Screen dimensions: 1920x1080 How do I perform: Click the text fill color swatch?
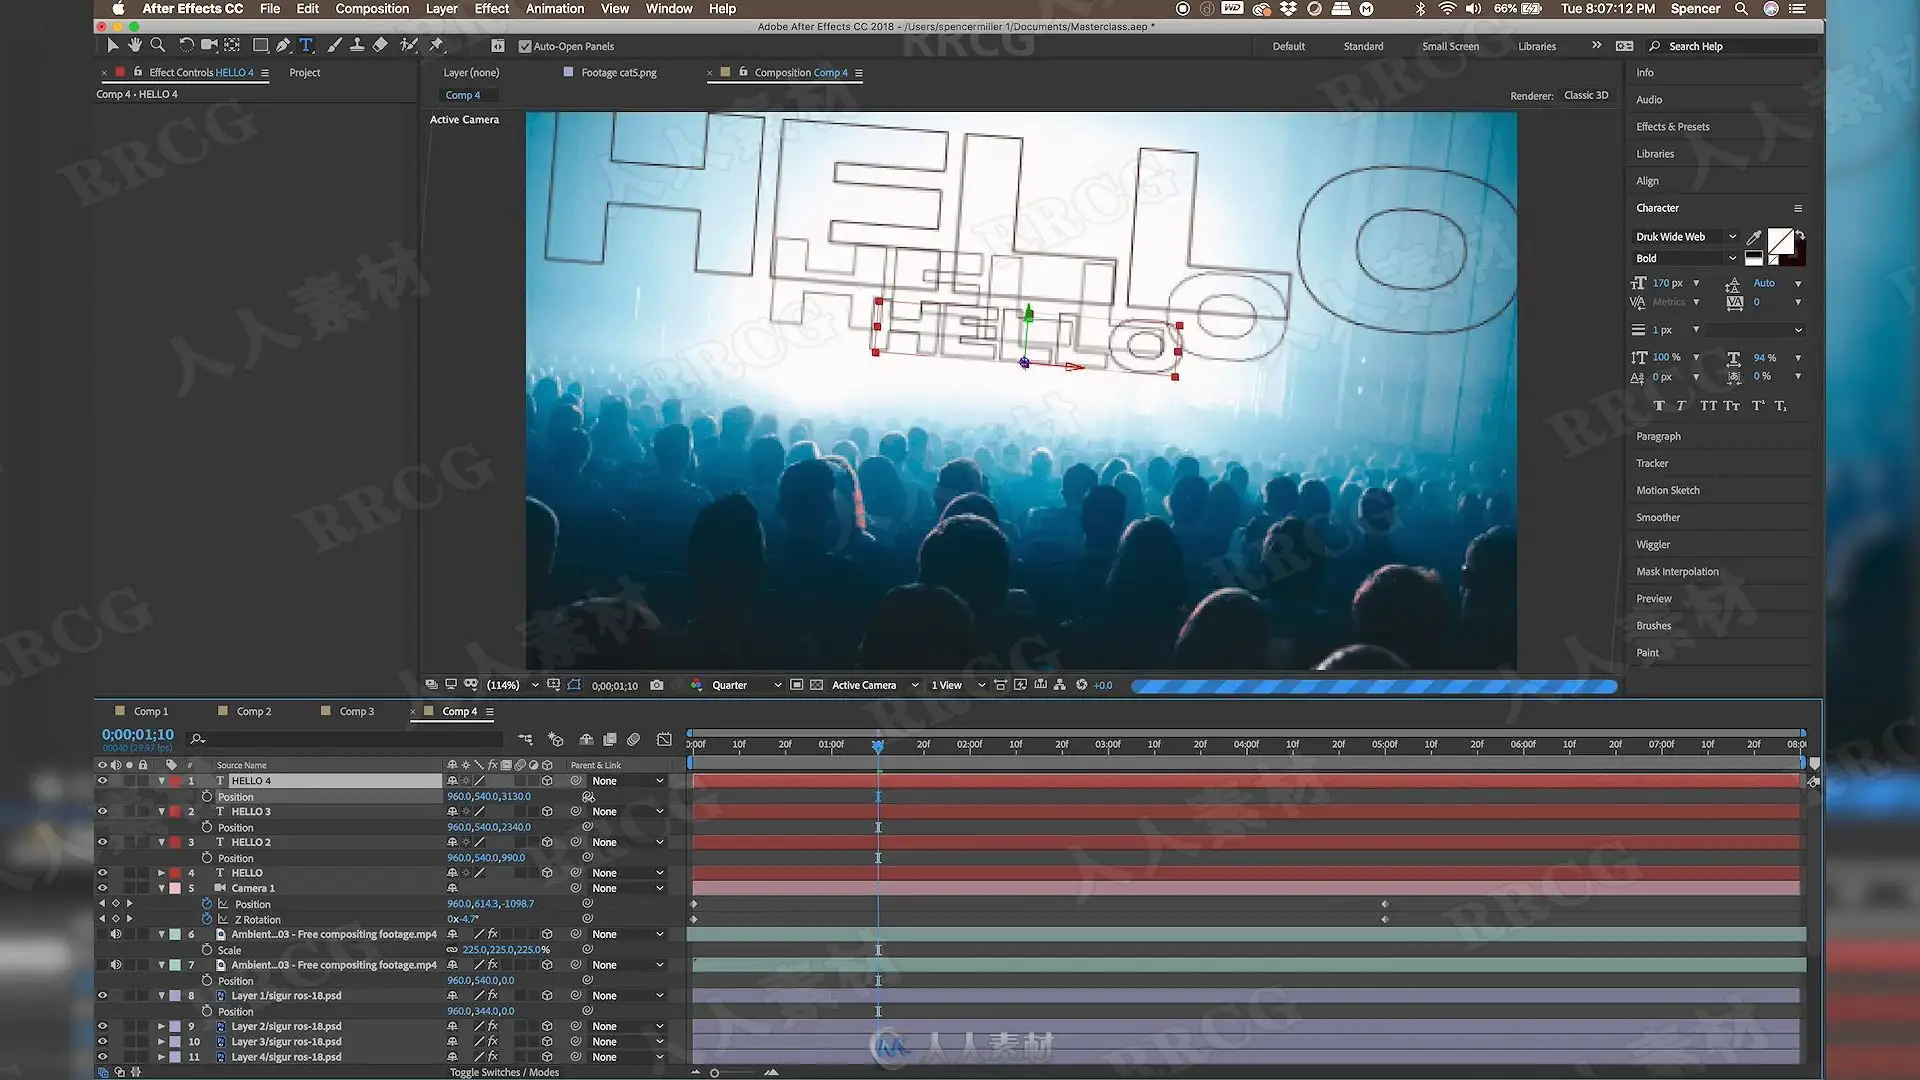1780,241
